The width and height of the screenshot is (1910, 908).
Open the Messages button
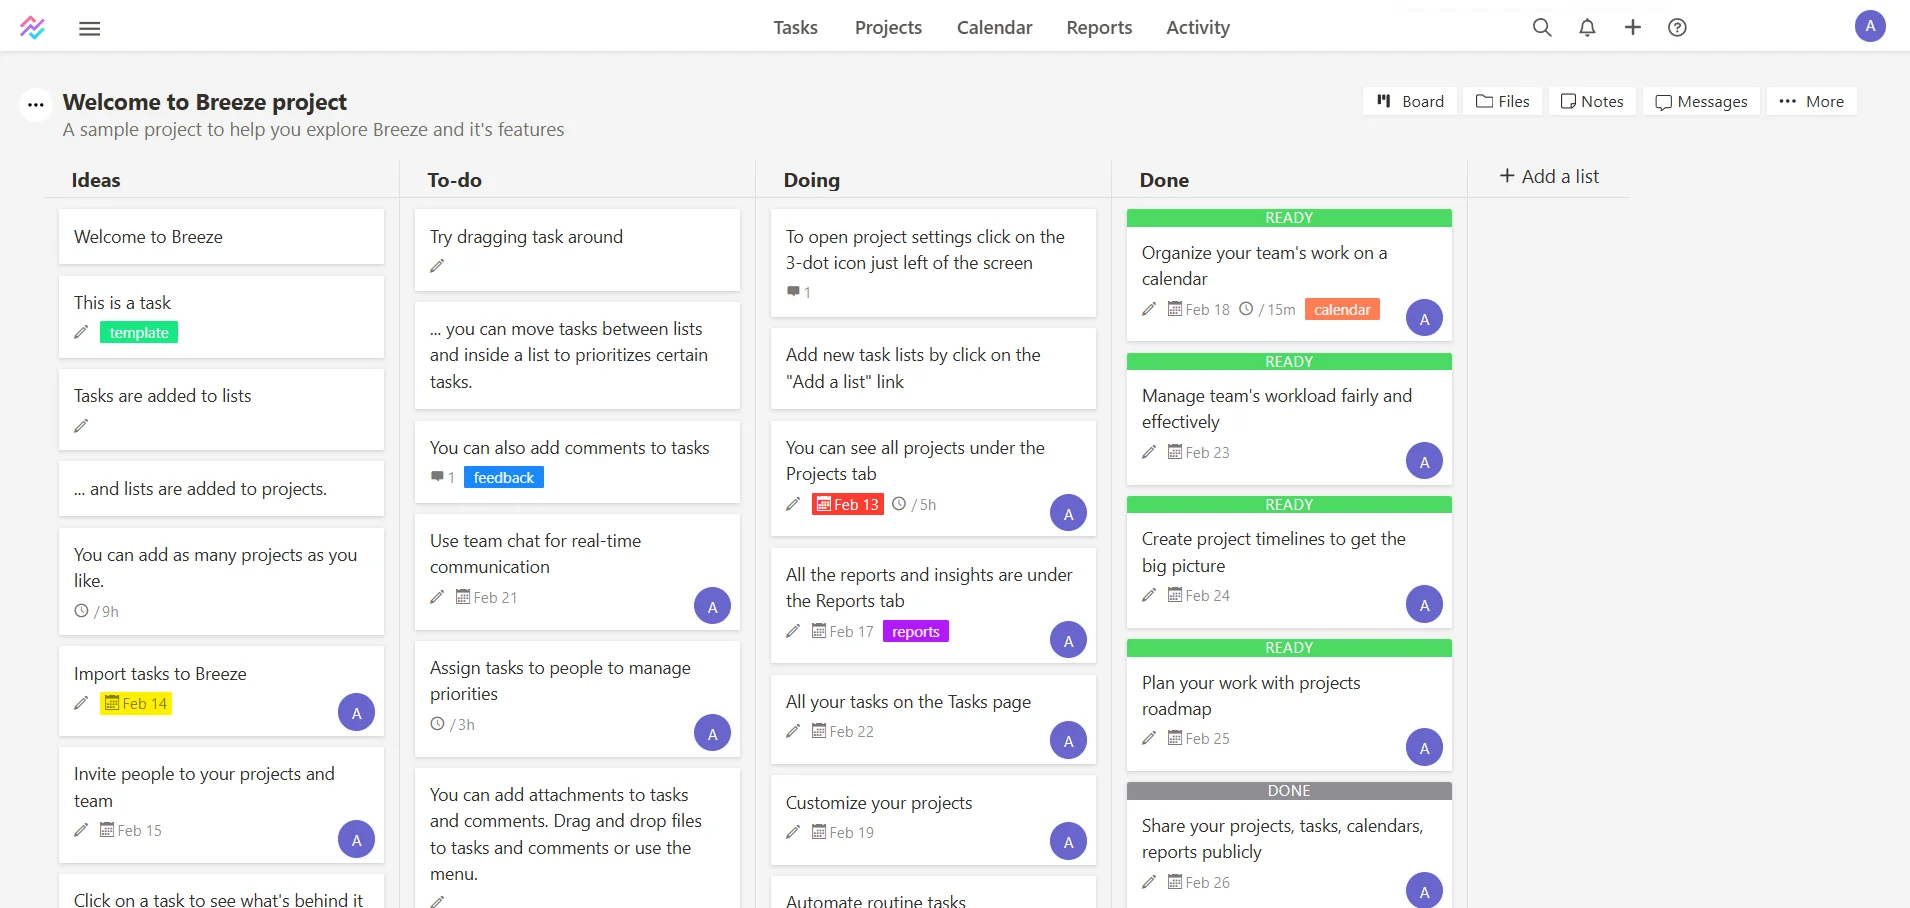(x=1701, y=101)
